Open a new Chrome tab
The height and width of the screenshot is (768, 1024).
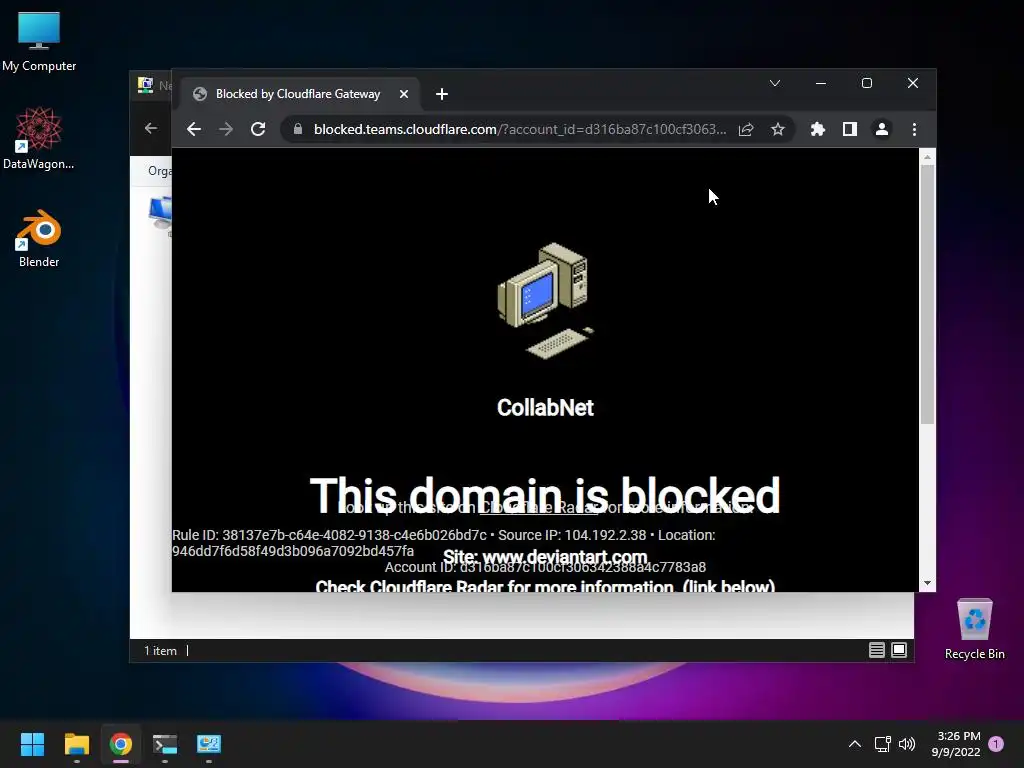pos(441,94)
